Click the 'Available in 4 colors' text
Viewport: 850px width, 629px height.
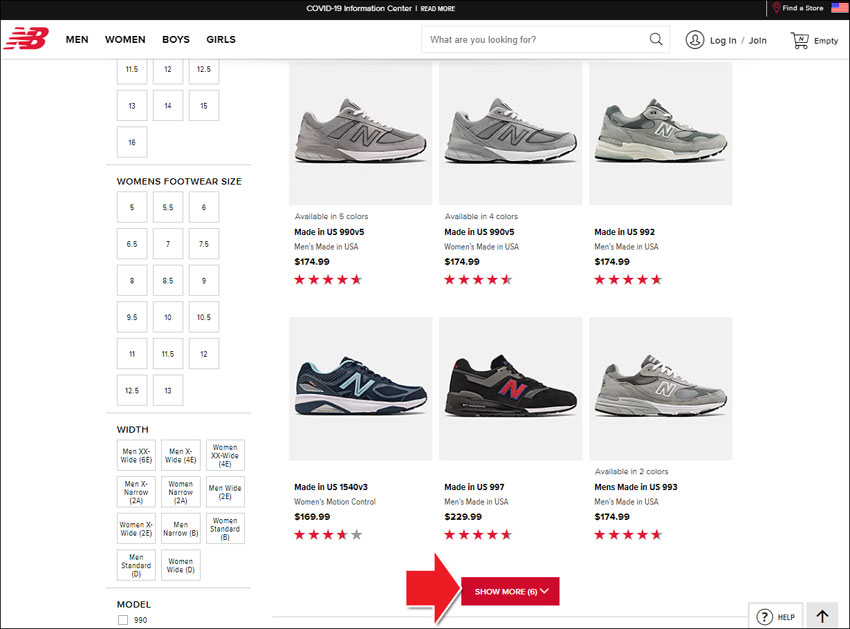(x=481, y=216)
